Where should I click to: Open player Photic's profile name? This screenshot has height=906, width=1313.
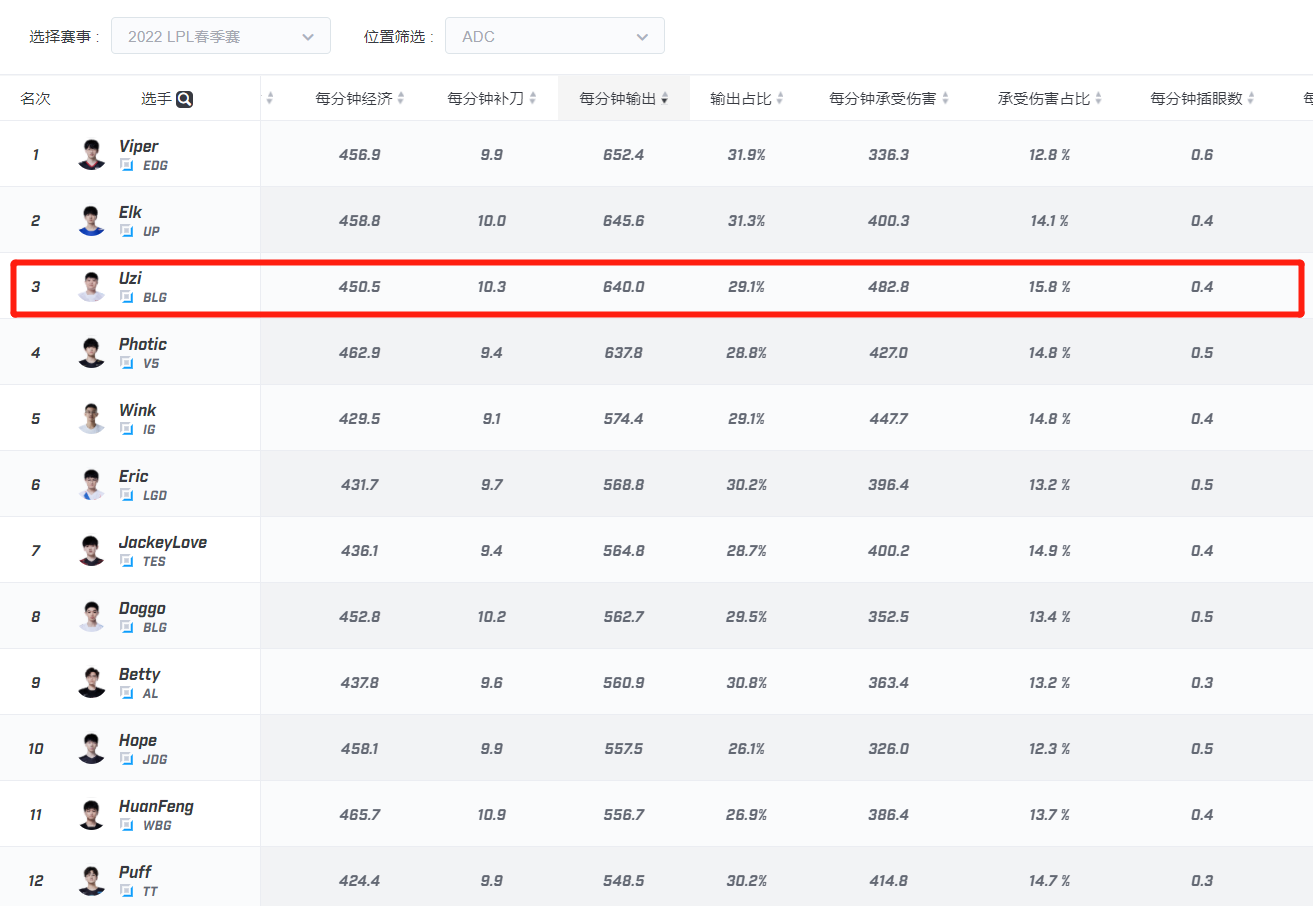(143, 344)
